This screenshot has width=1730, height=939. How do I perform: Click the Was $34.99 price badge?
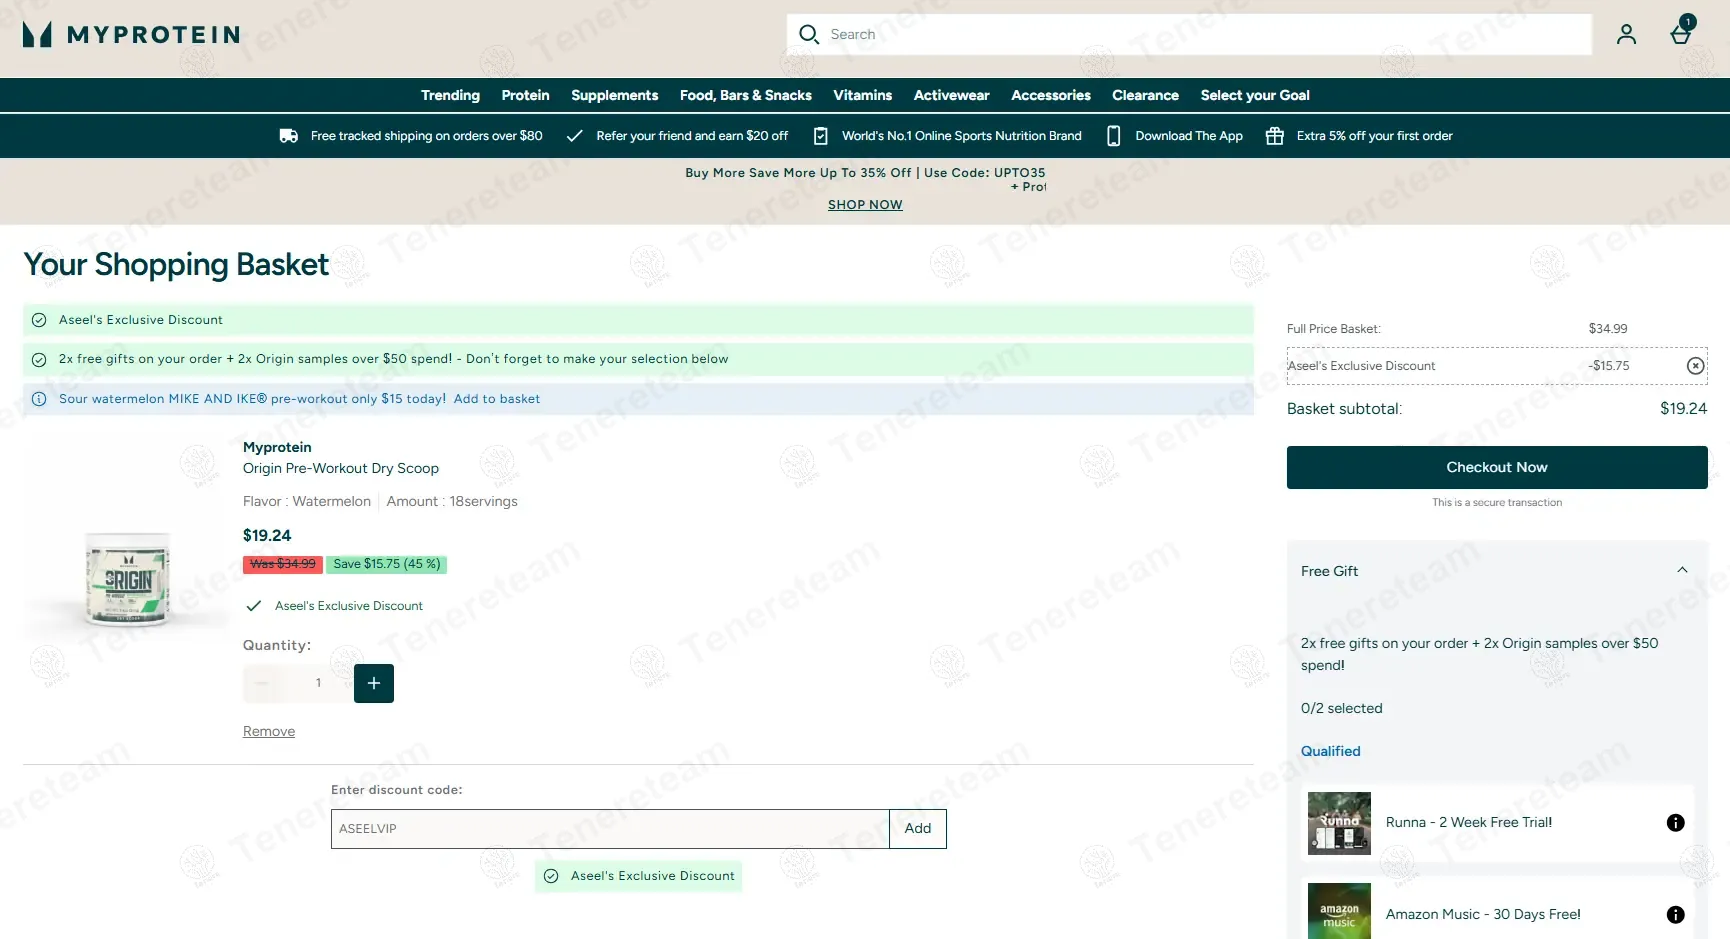[282, 564]
